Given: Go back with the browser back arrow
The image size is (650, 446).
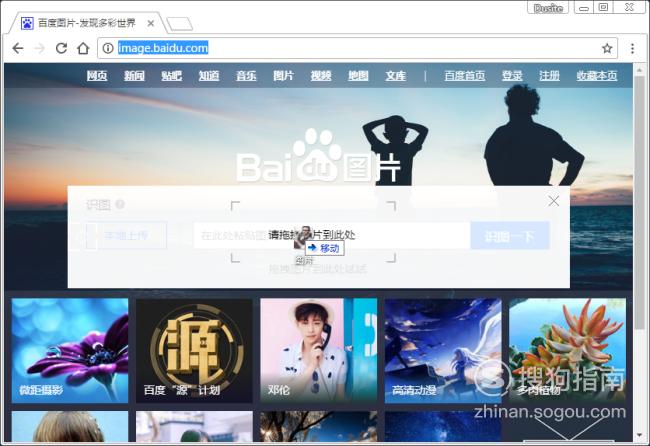Looking at the screenshot, I should pyautogui.click(x=18, y=48).
